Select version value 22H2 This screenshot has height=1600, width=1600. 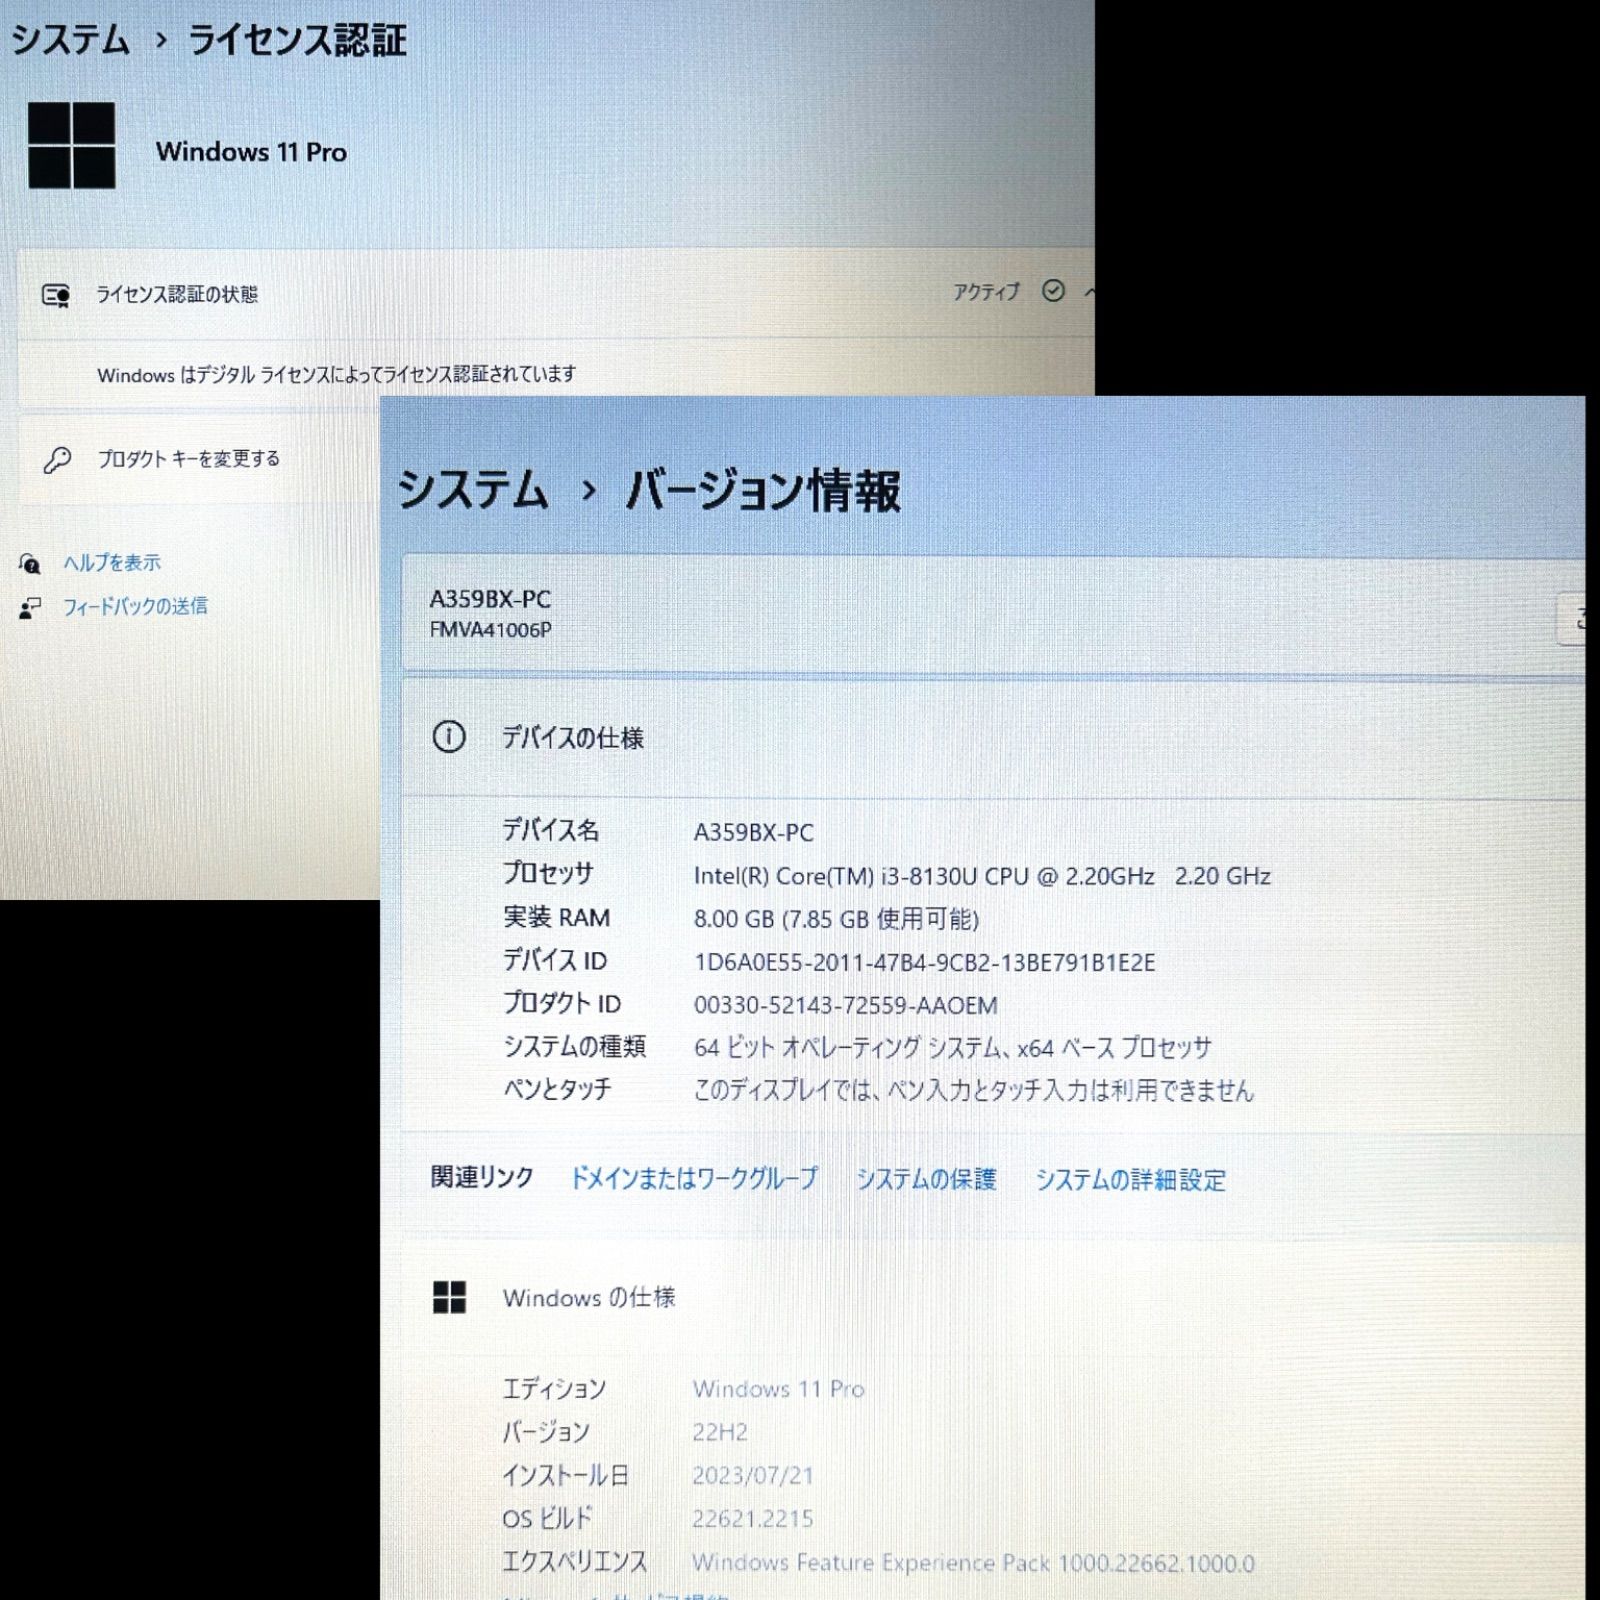(720, 1432)
